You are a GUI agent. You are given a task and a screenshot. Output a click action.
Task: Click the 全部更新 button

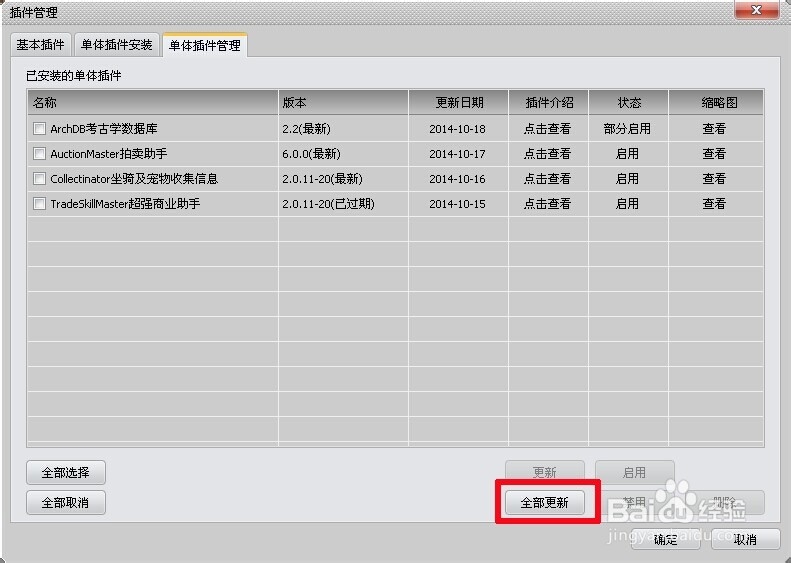tap(545, 502)
